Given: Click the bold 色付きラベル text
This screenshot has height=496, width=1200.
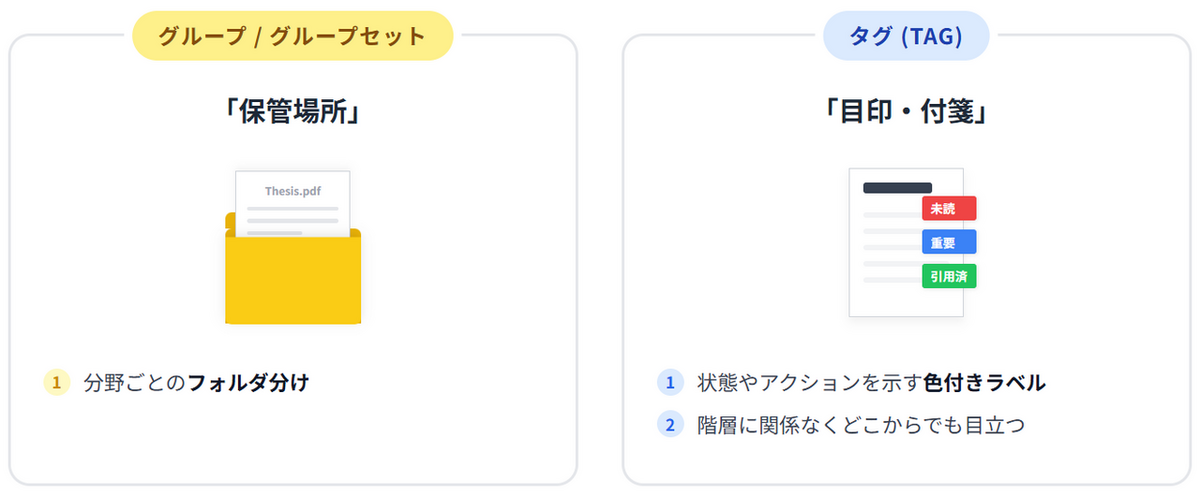Looking at the screenshot, I should coord(984,382).
